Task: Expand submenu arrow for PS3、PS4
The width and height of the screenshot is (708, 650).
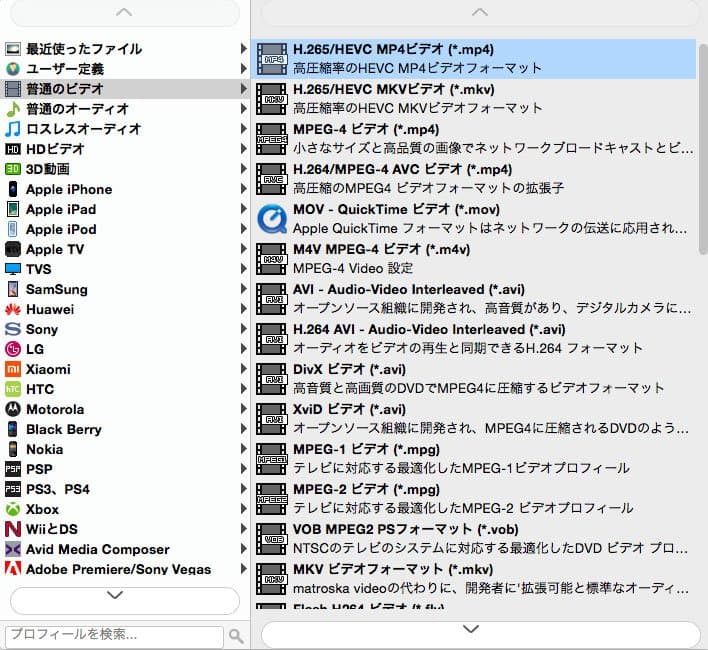Action: pos(244,489)
